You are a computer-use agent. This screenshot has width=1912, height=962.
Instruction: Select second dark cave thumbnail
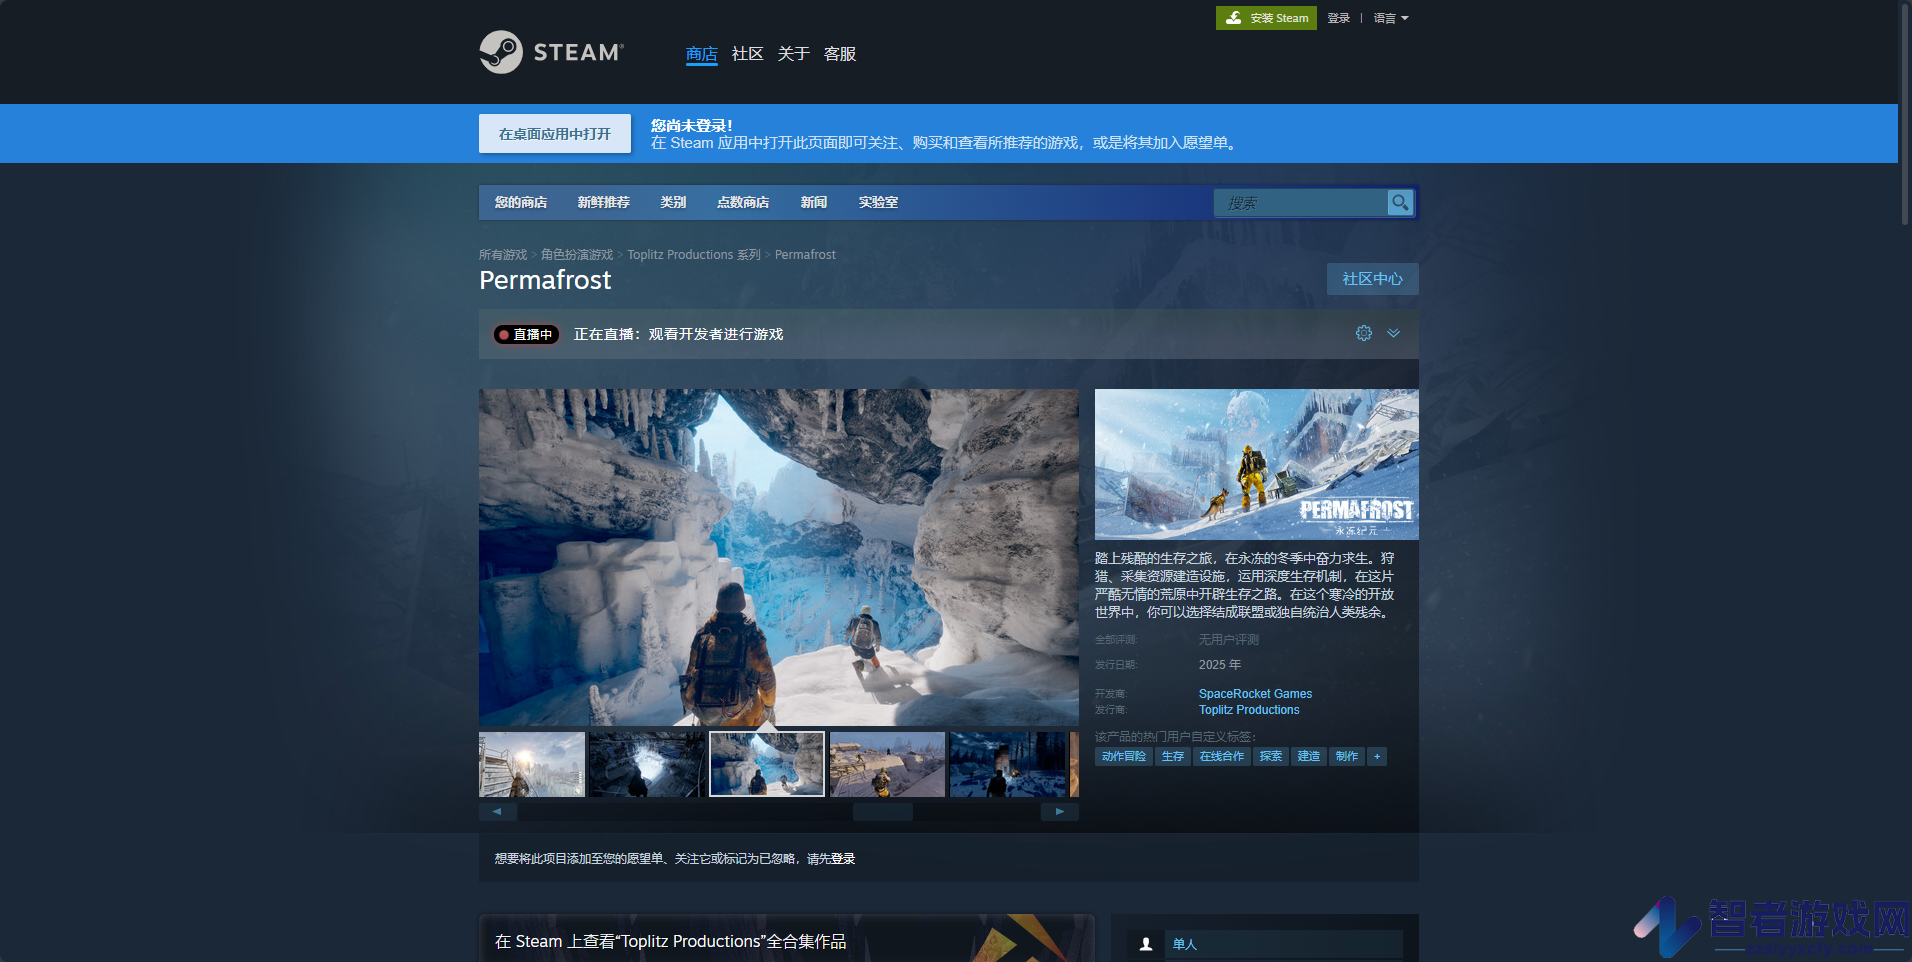(x=647, y=764)
